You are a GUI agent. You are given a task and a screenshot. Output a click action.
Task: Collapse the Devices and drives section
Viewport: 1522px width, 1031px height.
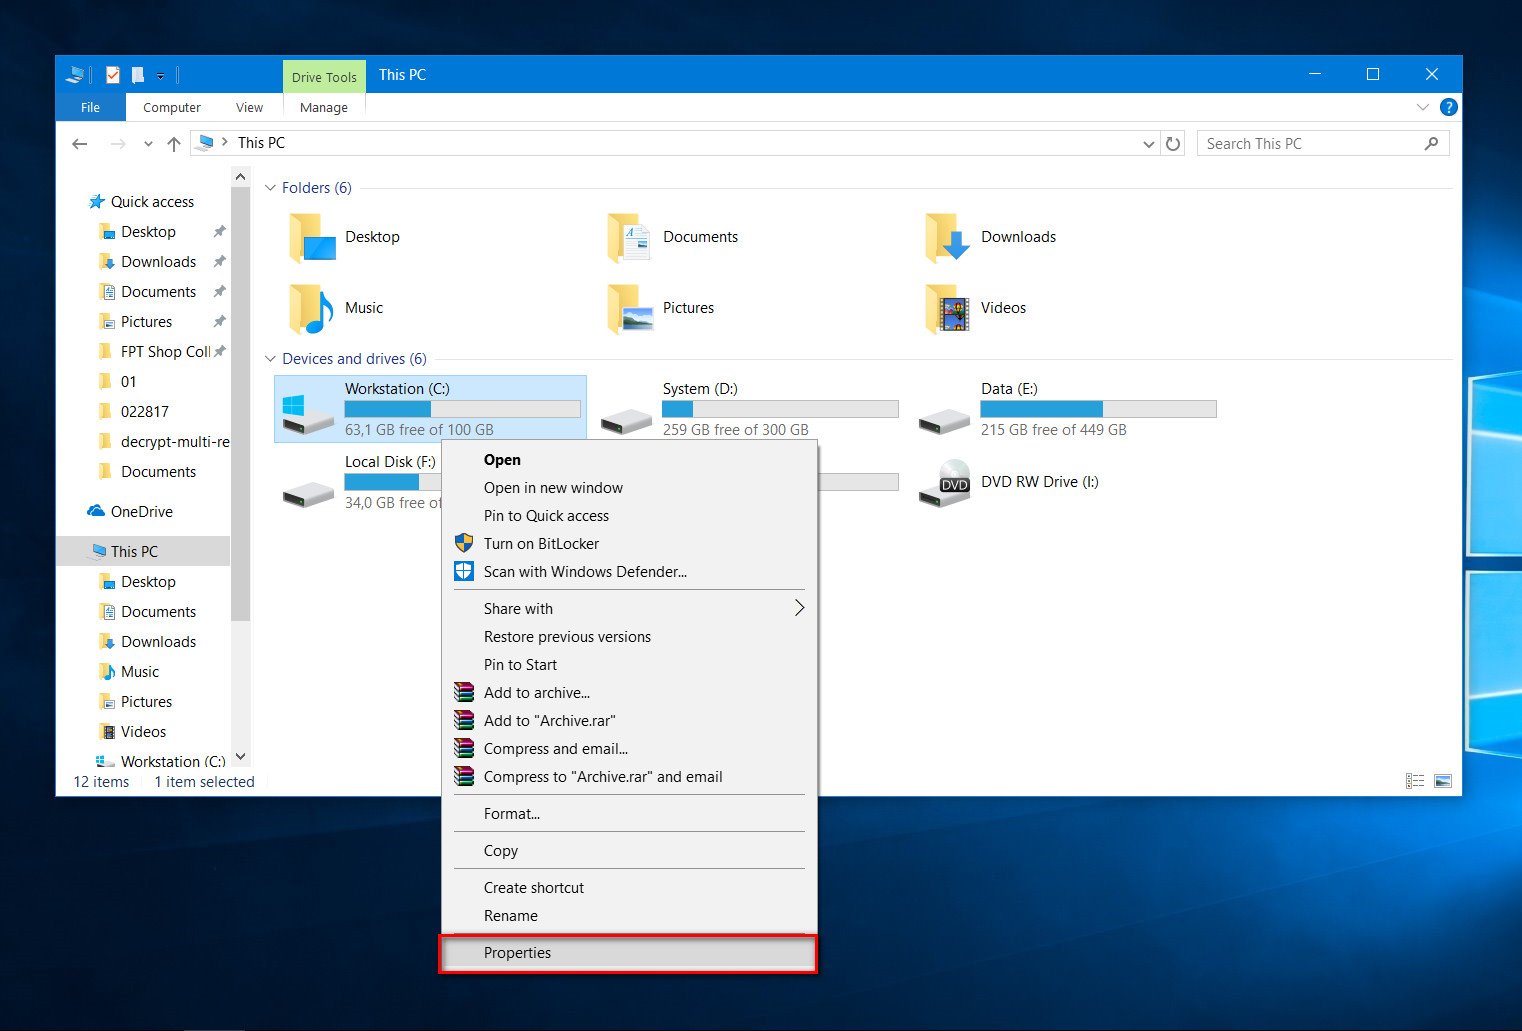tap(270, 358)
